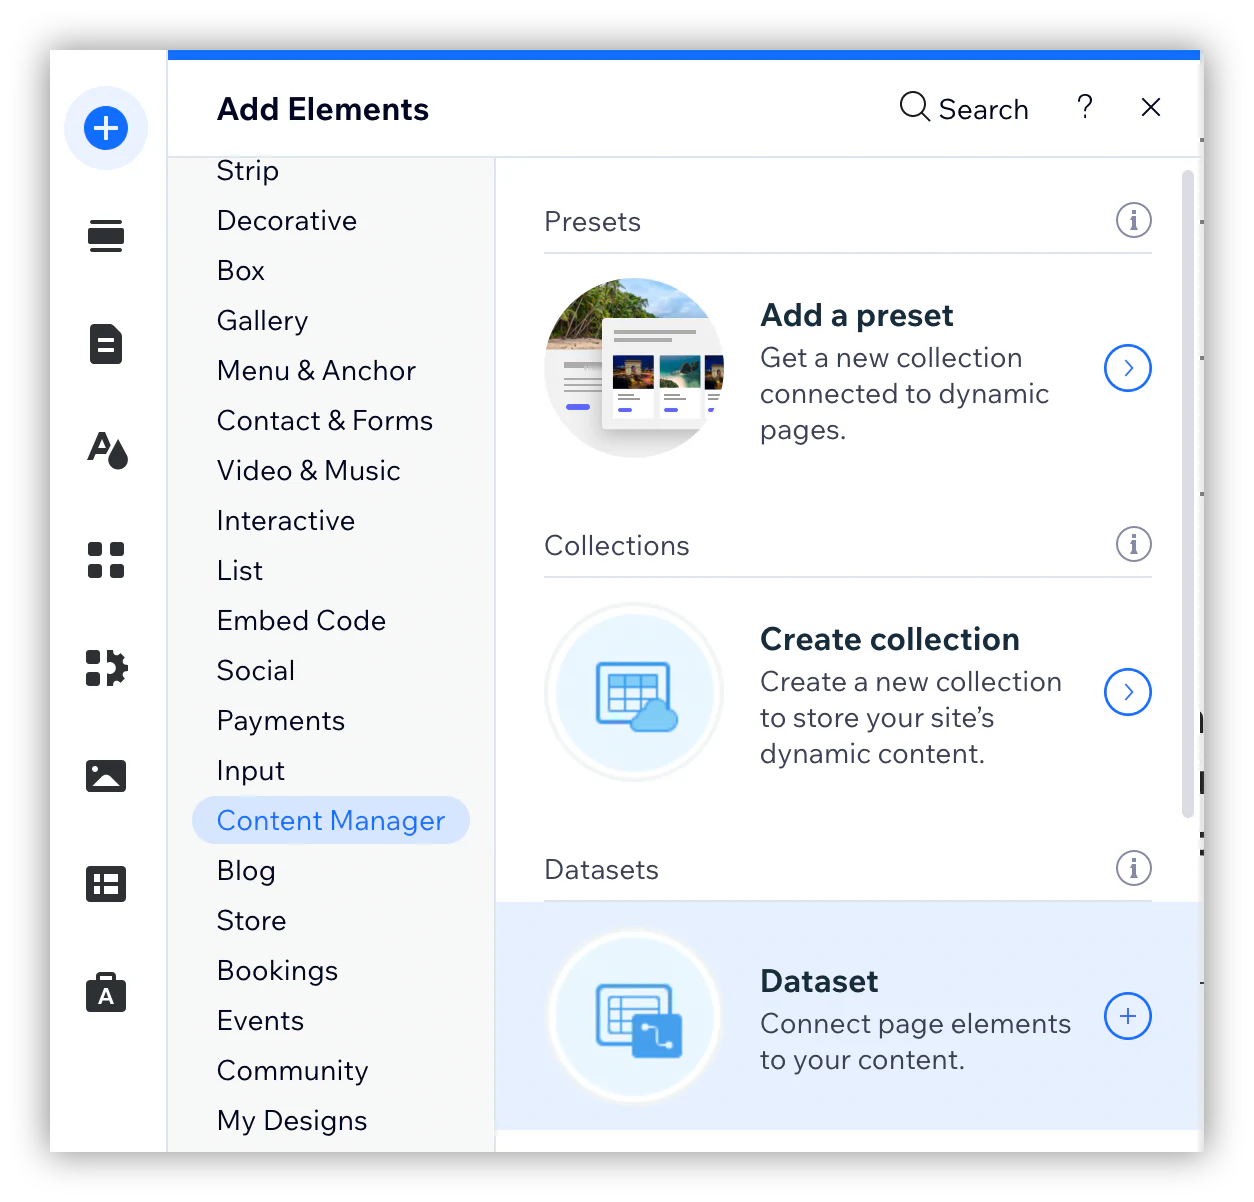Open the Gallery category
This screenshot has height=1202, width=1254.
pos(262,320)
